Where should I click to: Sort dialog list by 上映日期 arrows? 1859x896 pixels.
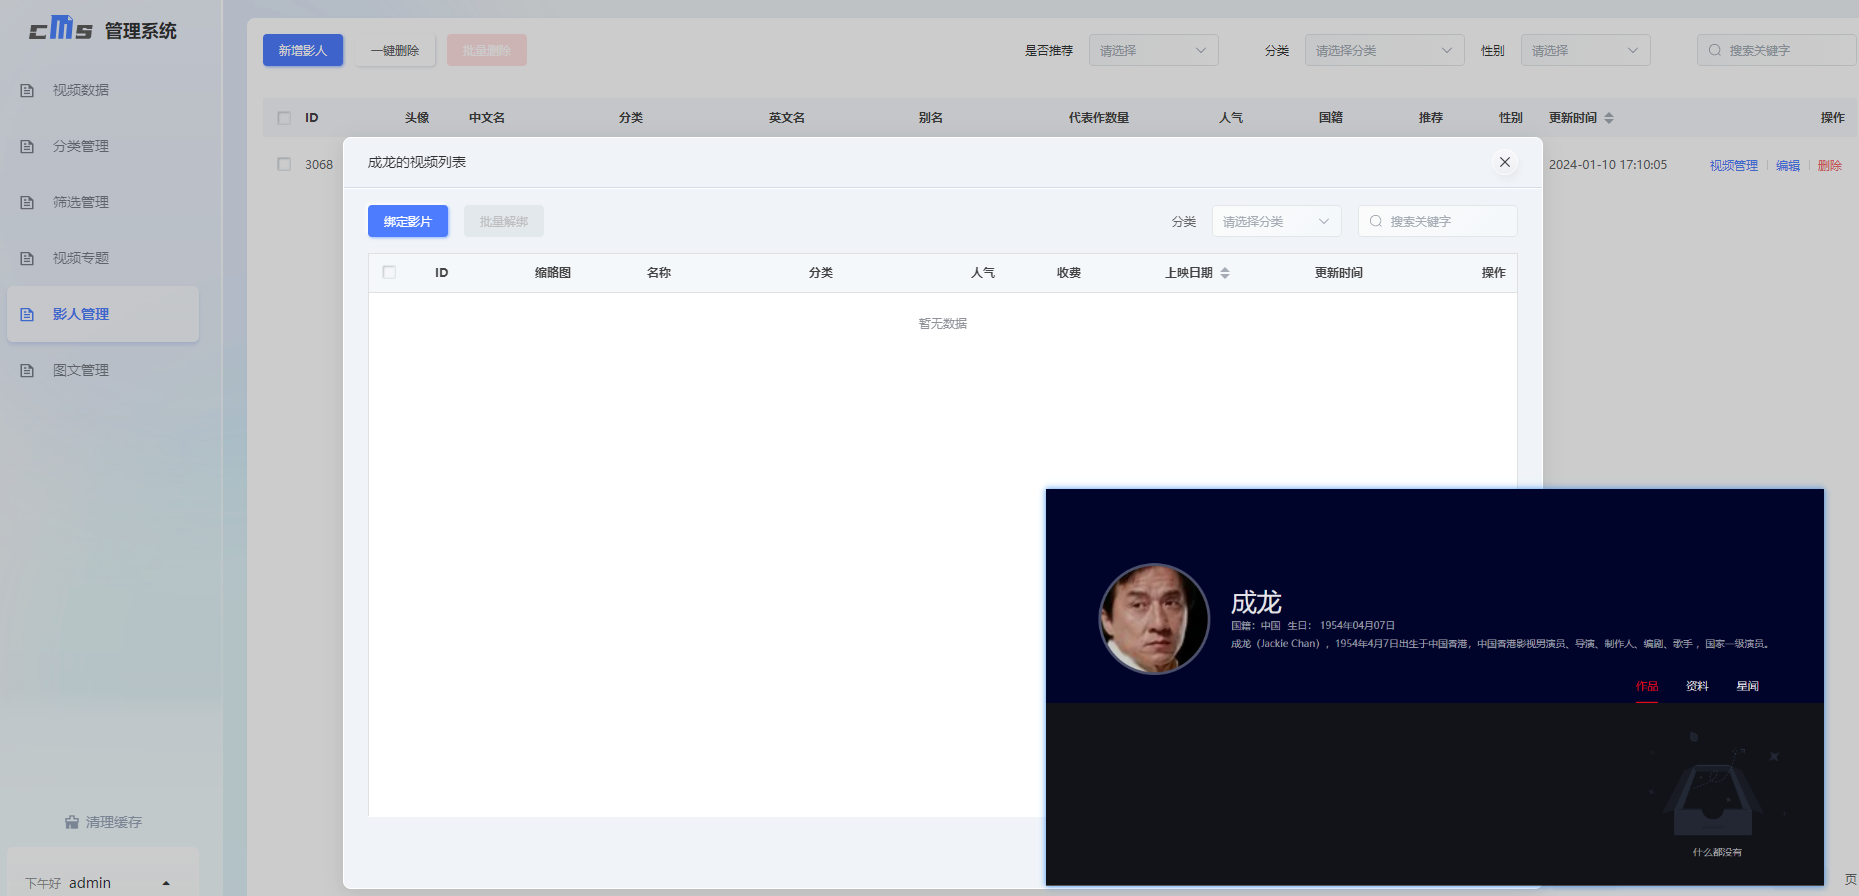coord(1225,273)
